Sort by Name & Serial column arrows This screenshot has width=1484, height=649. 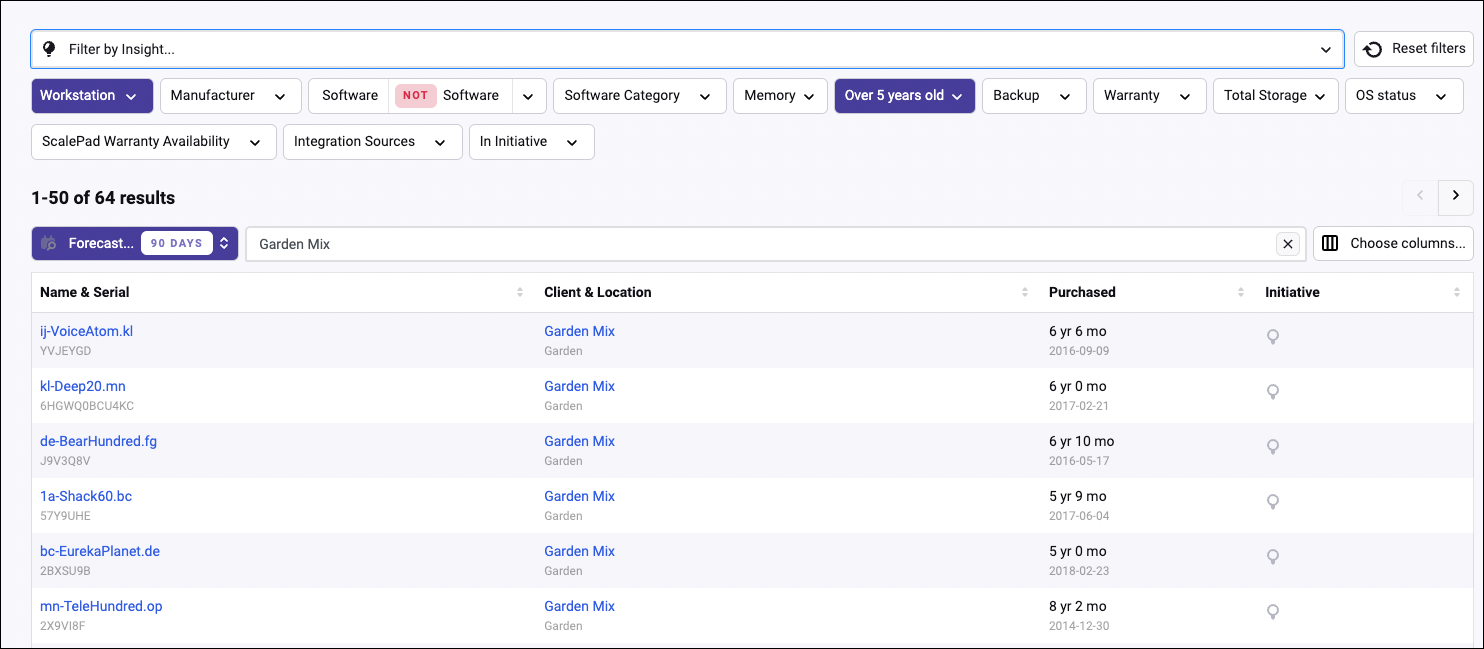pos(520,292)
